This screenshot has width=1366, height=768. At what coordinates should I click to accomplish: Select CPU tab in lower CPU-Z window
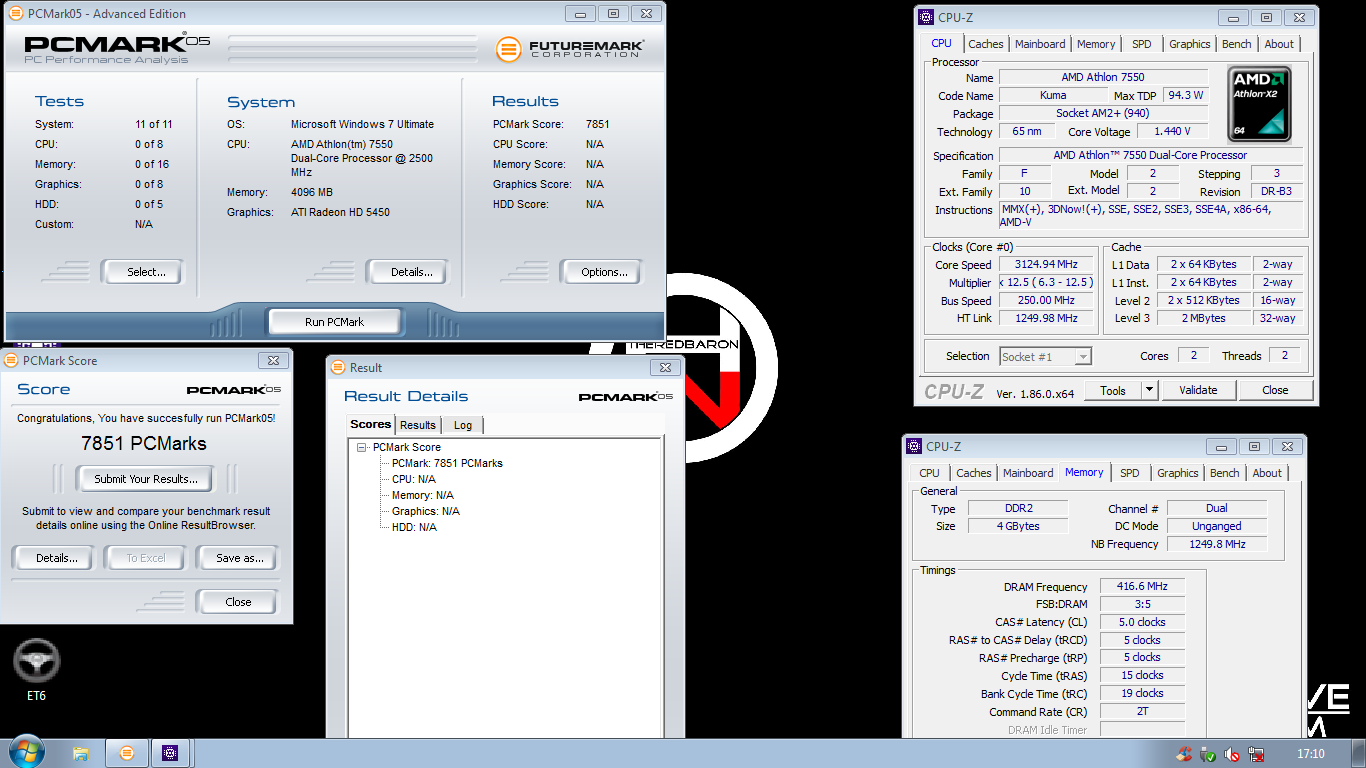[x=929, y=473]
